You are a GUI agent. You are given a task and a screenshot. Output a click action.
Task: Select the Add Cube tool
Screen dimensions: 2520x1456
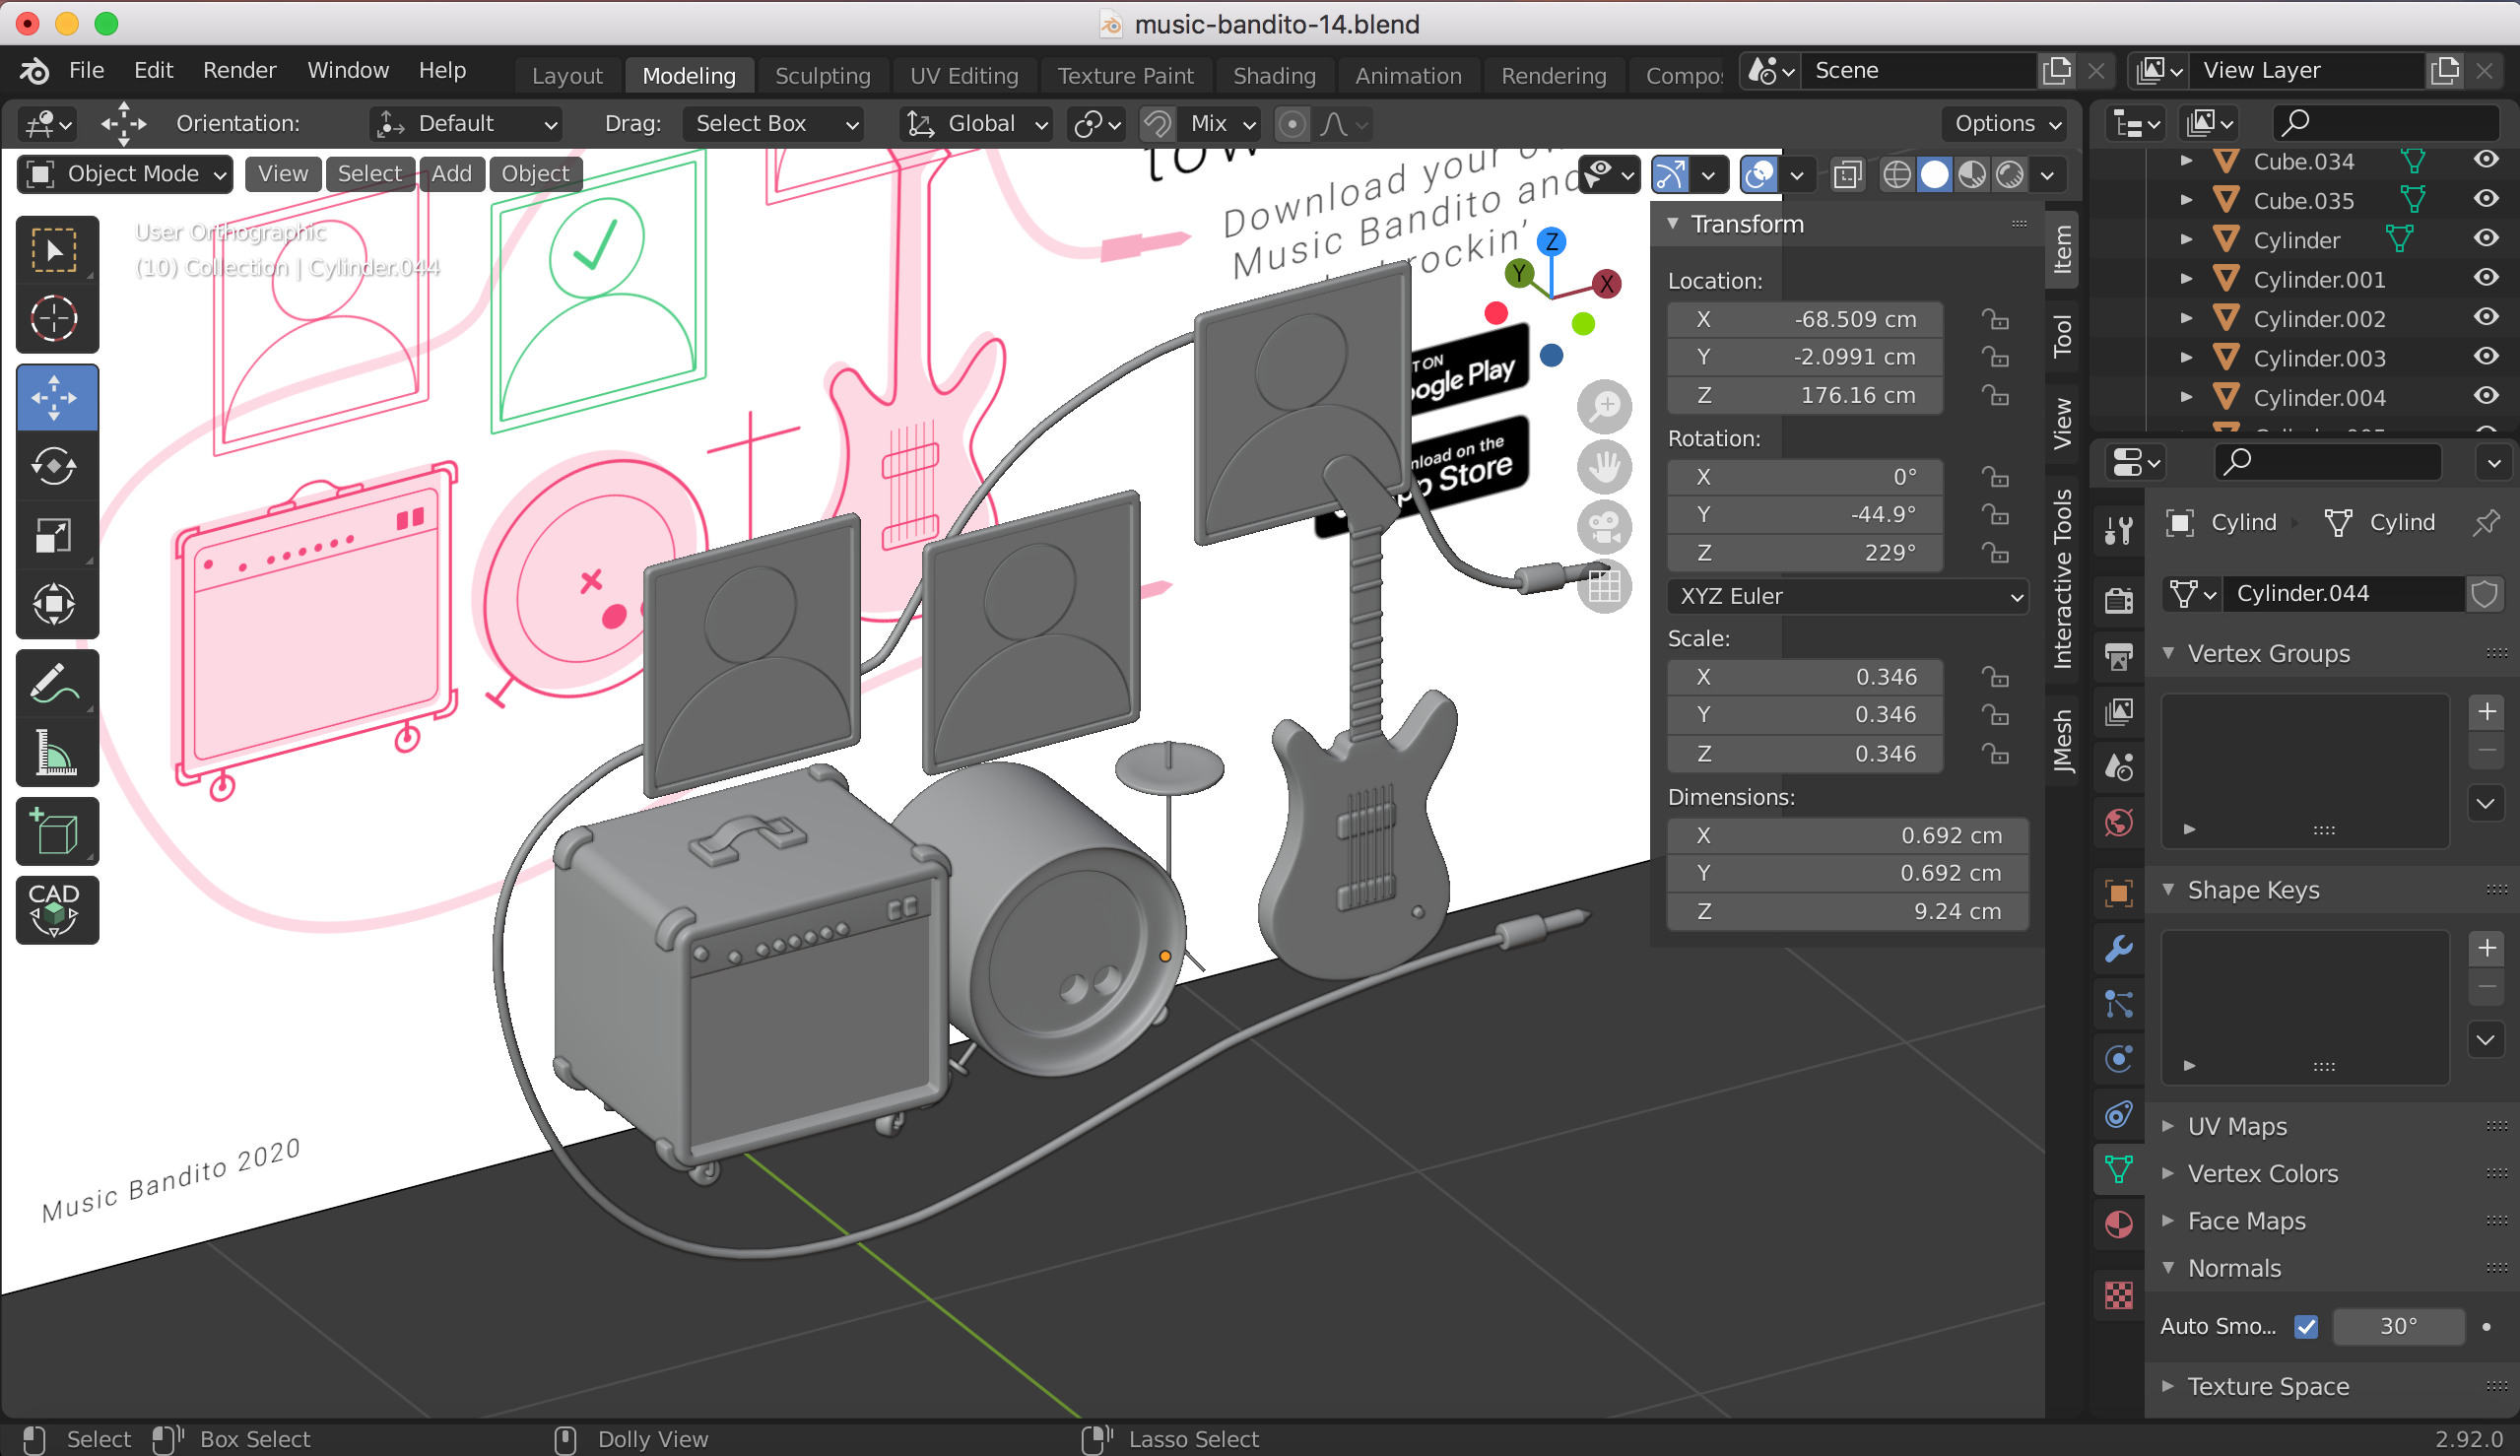click(55, 832)
